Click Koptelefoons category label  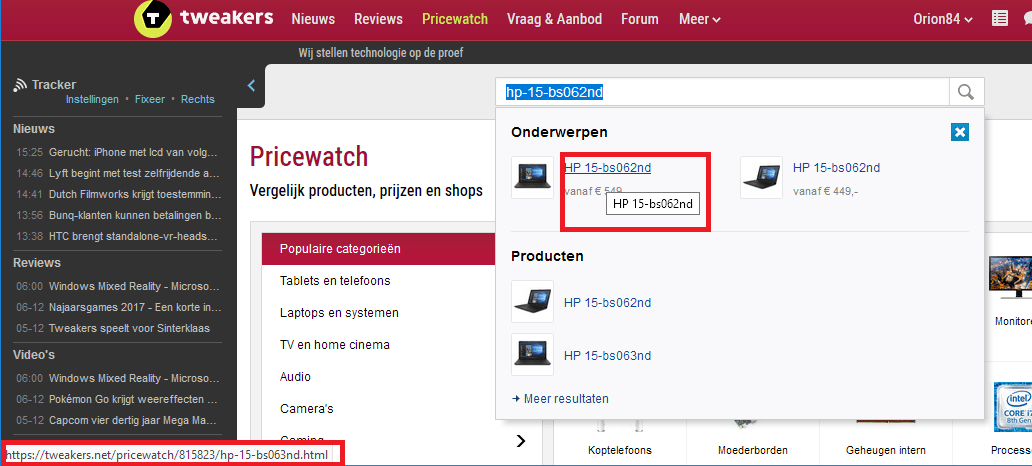[619, 450]
